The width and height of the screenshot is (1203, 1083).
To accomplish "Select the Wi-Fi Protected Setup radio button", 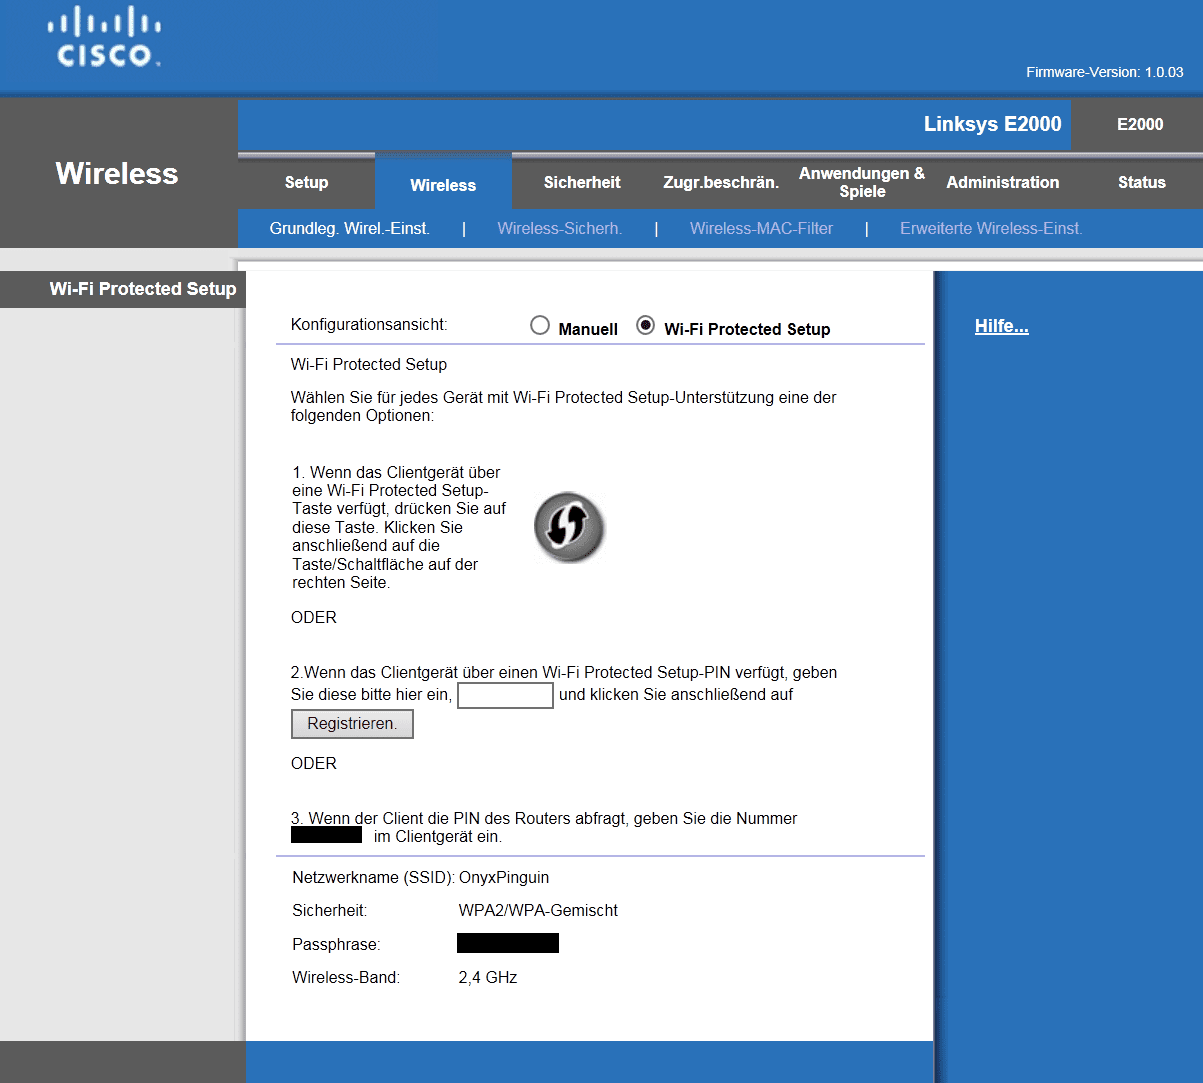I will click(646, 325).
